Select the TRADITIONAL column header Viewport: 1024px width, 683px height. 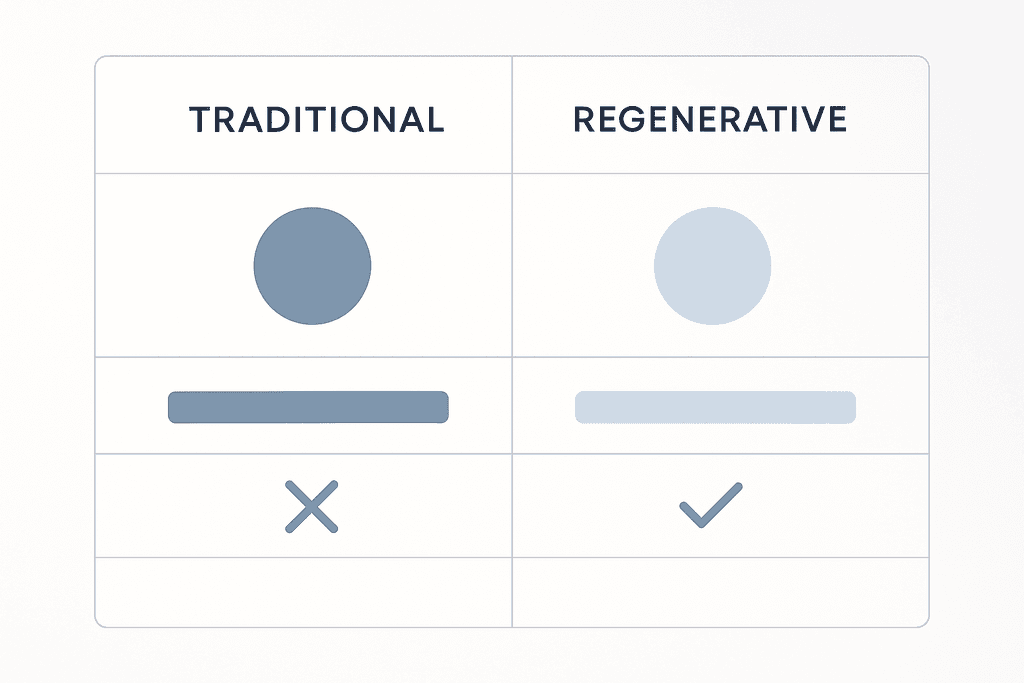[x=316, y=119]
